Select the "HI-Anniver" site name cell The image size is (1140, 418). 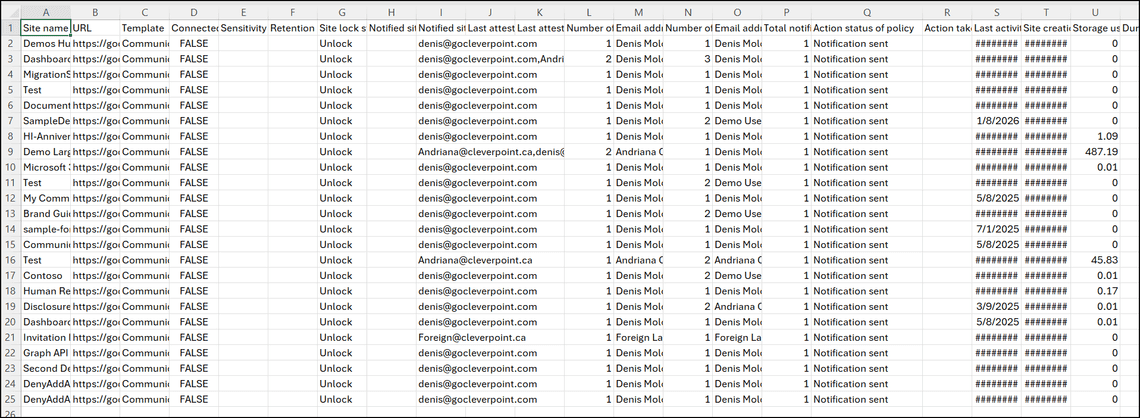tap(45, 136)
